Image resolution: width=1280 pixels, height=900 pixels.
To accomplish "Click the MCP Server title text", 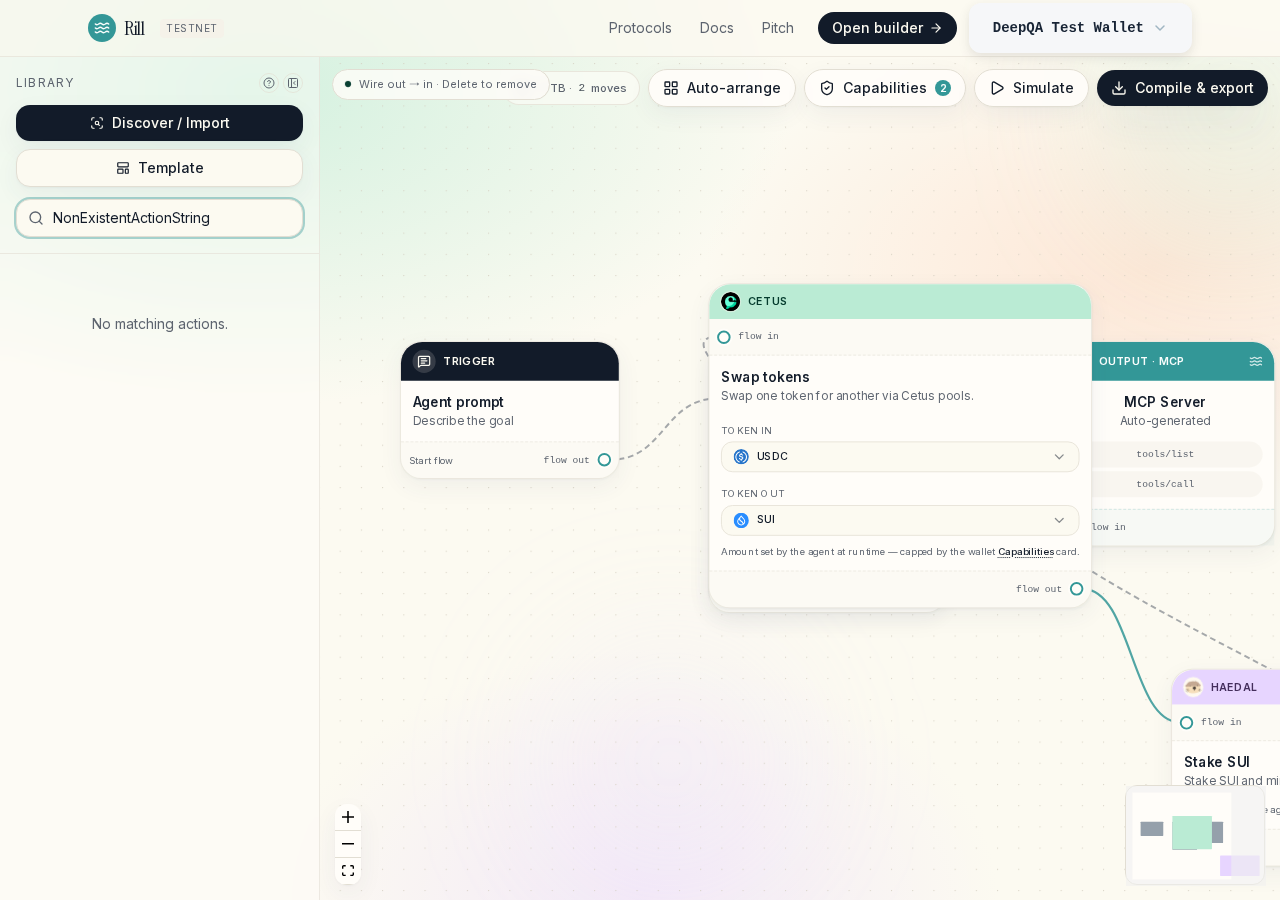I will point(1165,402).
